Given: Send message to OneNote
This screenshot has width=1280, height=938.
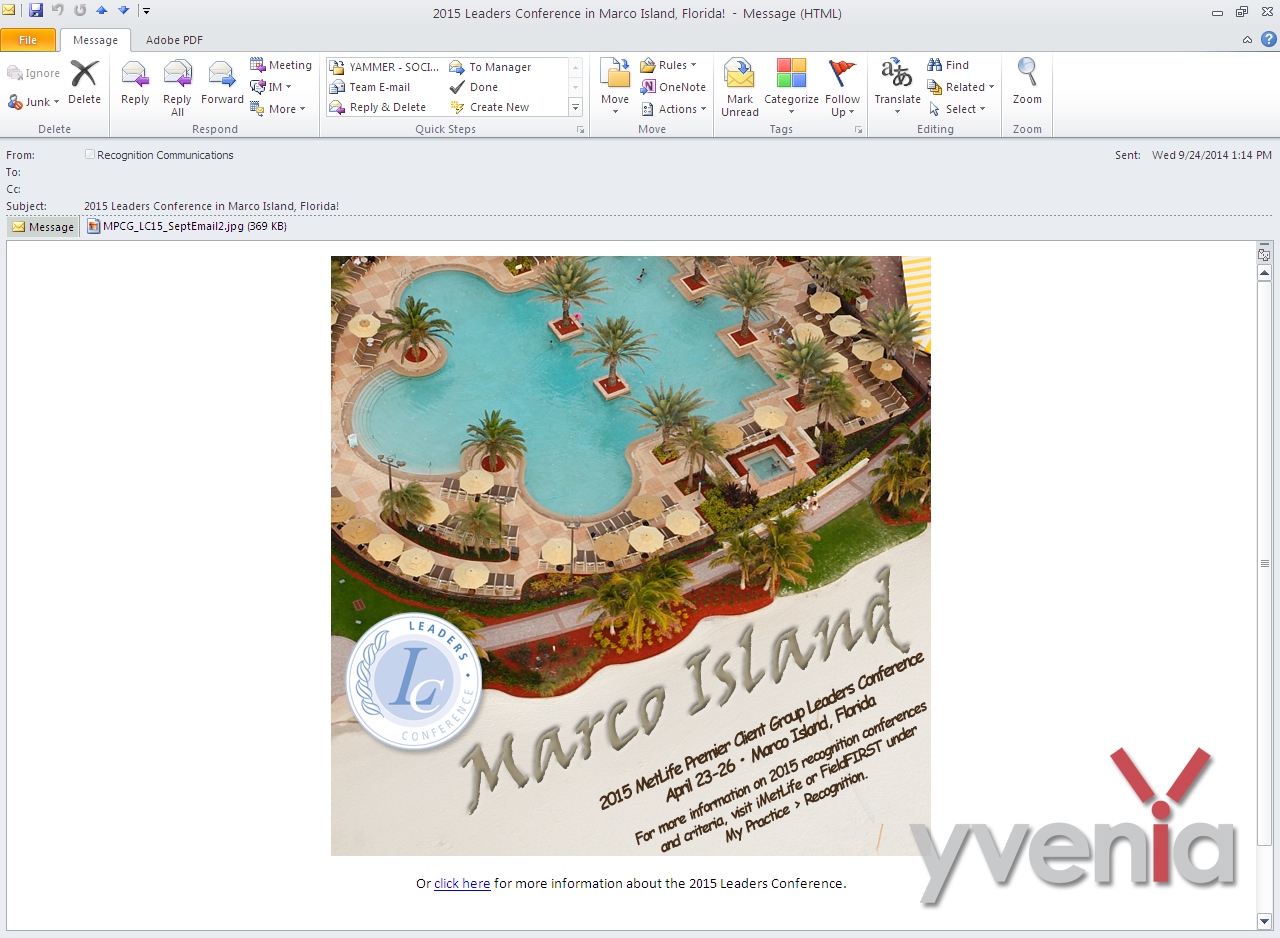Looking at the screenshot, I should 673,87.
